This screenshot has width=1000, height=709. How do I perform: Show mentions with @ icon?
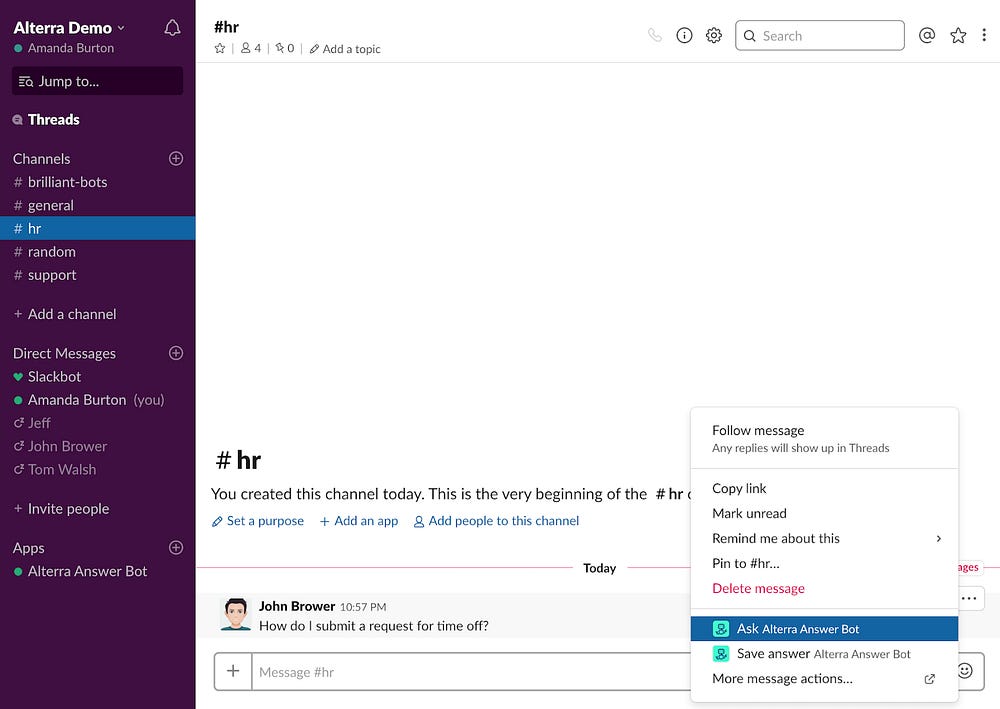coord(927,35)
